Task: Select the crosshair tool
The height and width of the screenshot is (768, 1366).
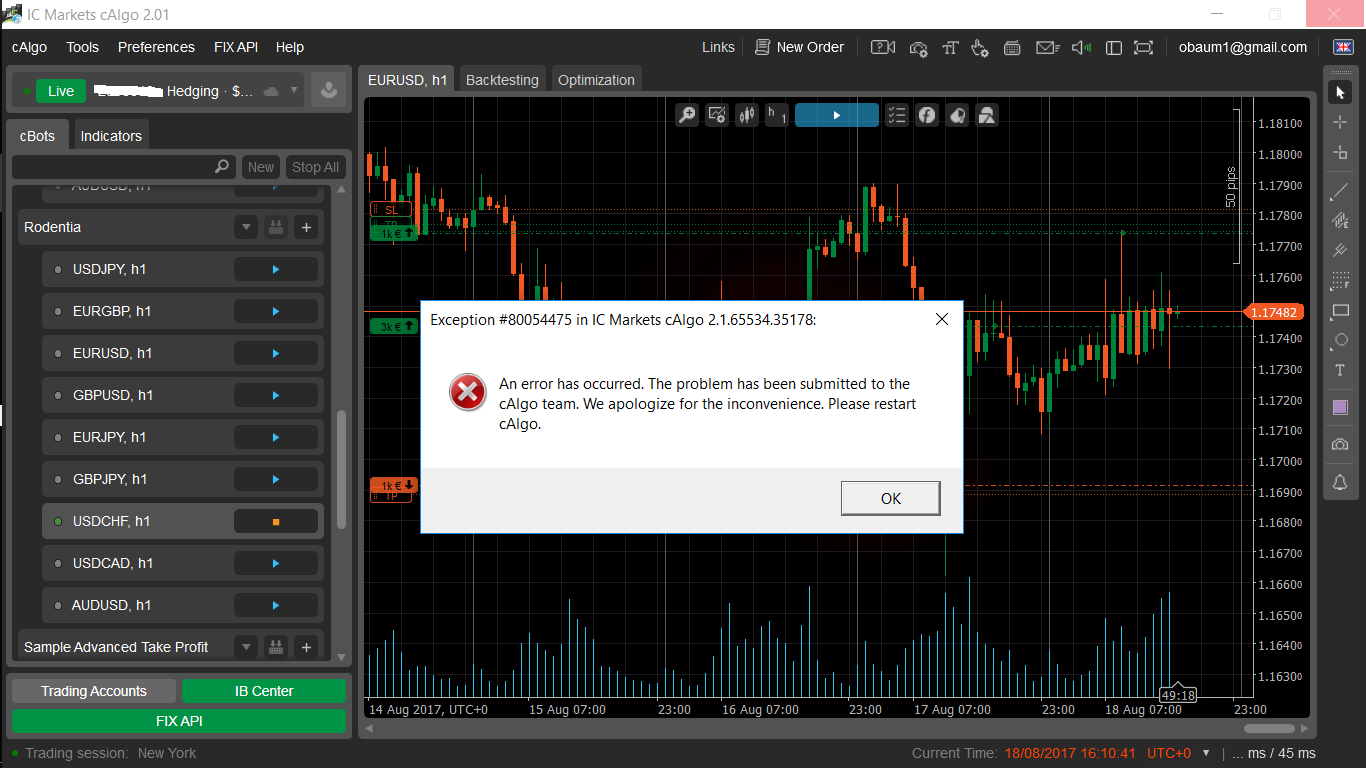Action: (x=1340, y=122)
